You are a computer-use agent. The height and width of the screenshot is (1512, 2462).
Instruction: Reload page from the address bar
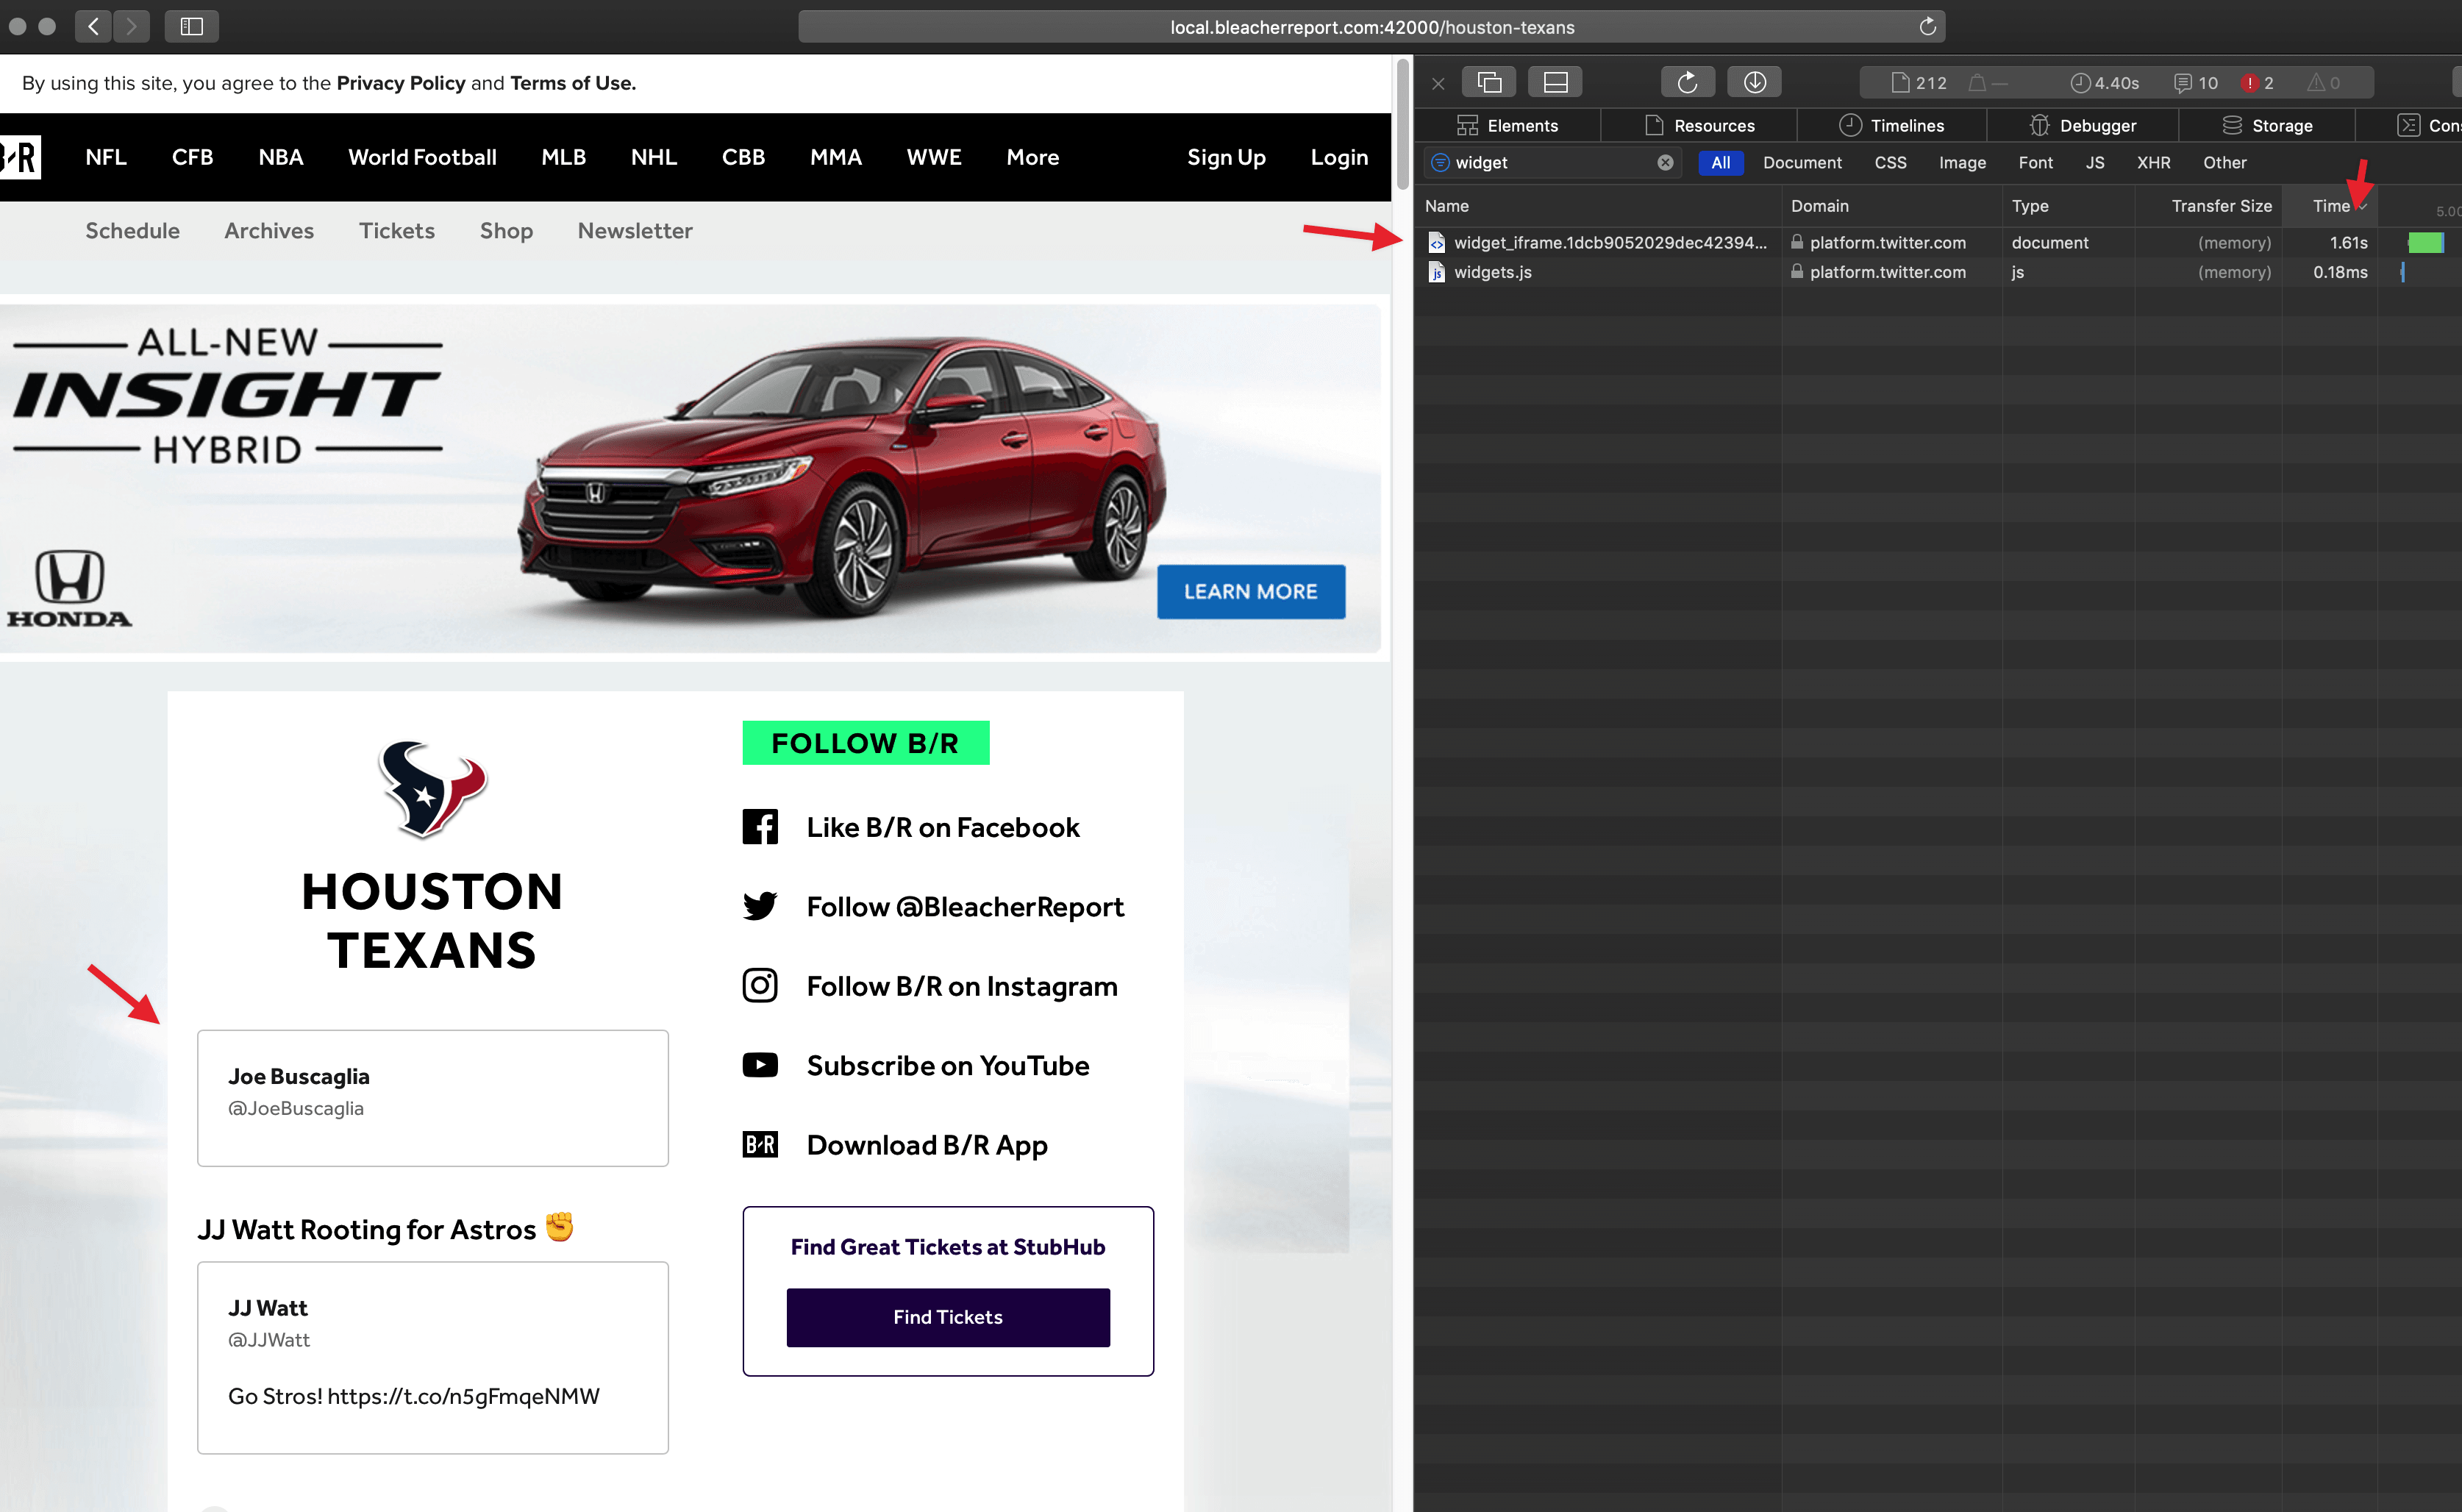tap(1927, 27)
